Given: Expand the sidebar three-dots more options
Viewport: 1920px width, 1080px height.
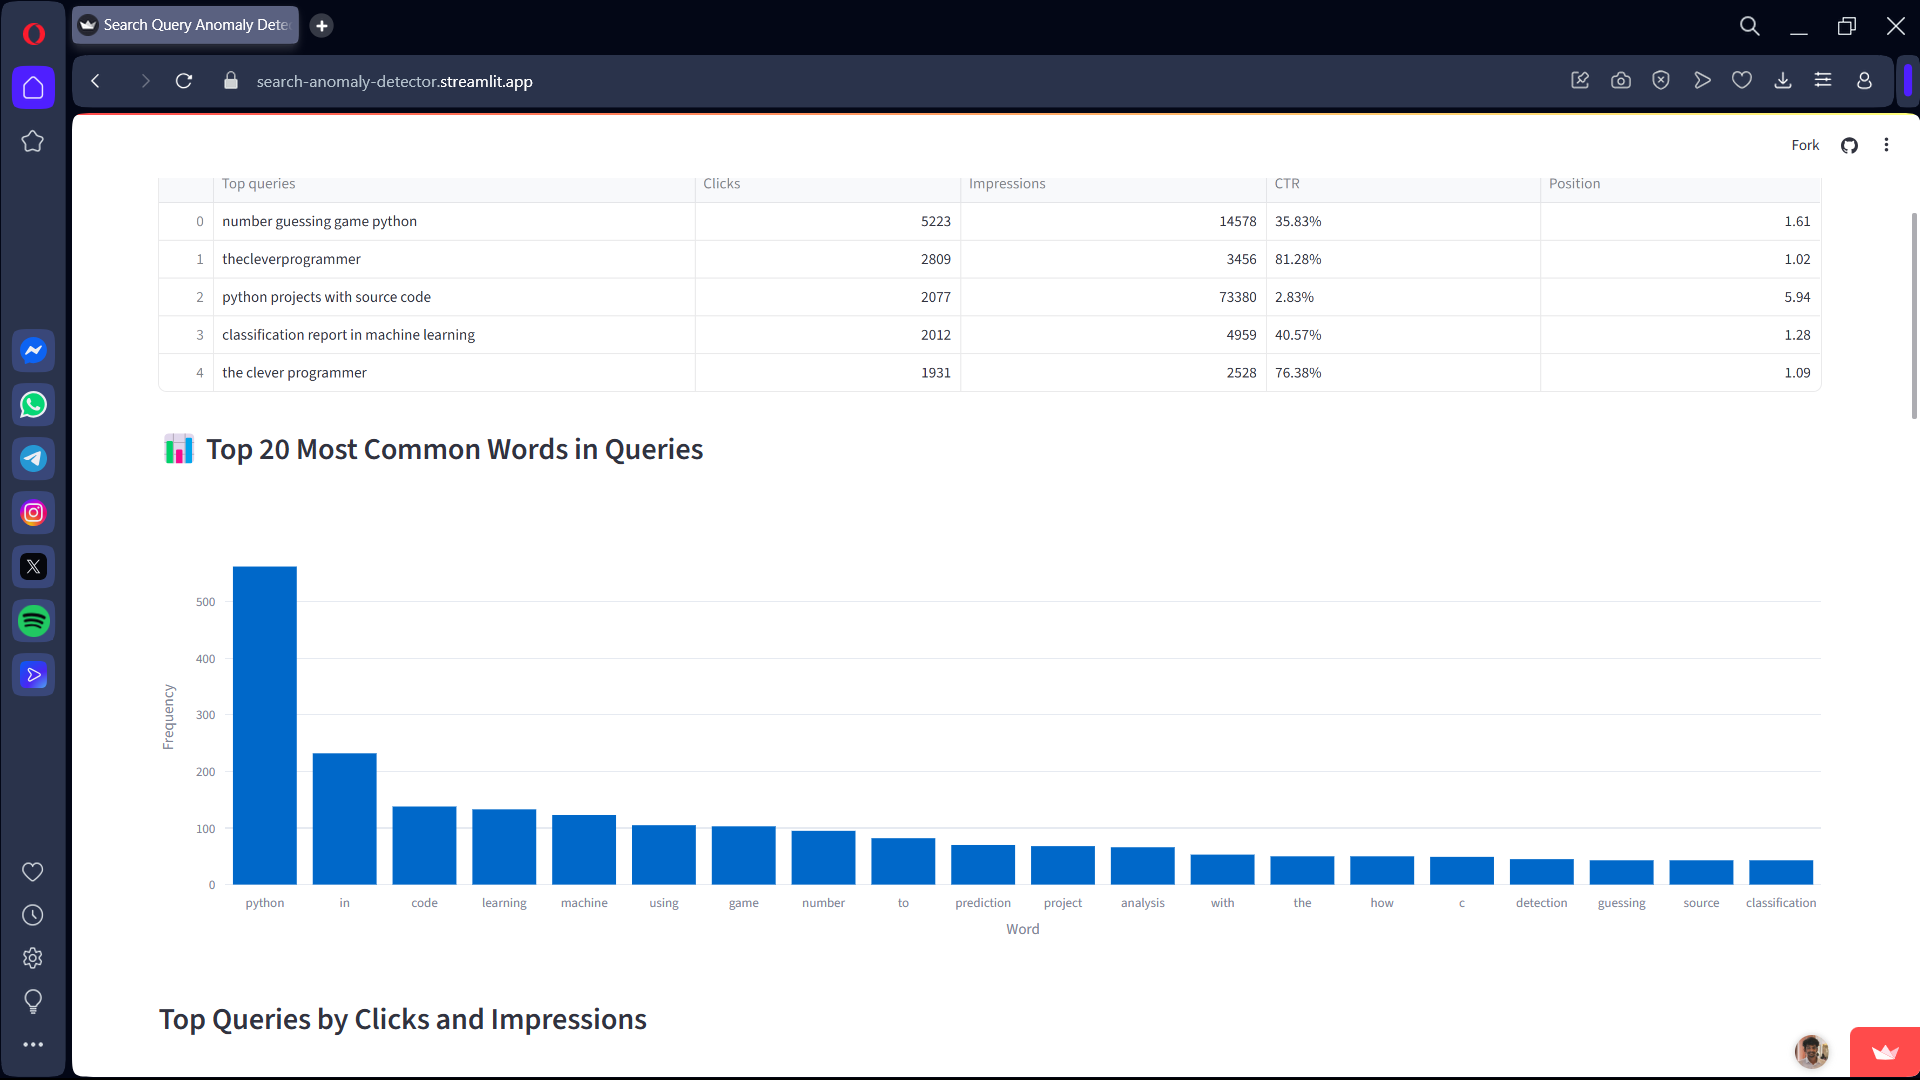Looking at the screenshot, I should click(33, 1044).
